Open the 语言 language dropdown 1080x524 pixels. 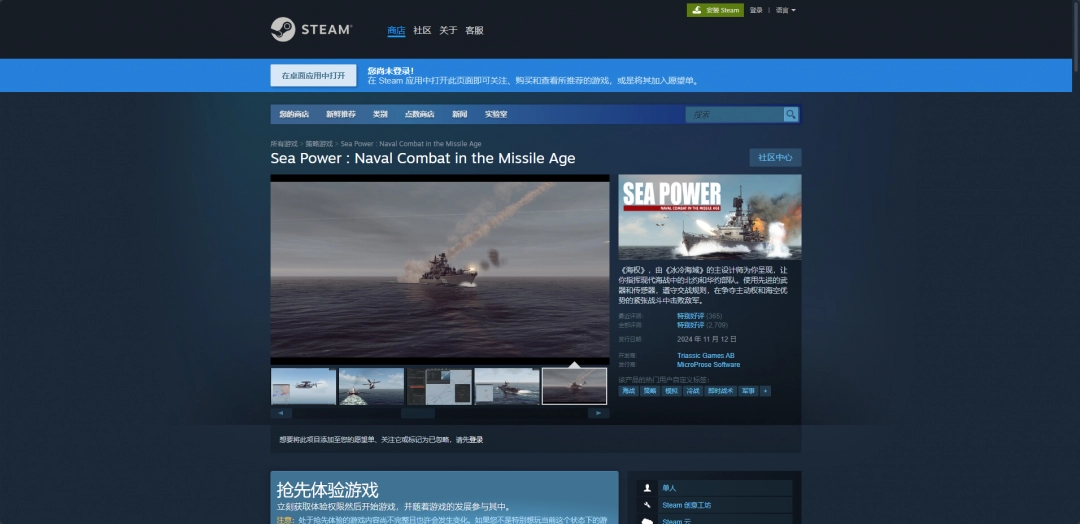(x=785, y=10)
